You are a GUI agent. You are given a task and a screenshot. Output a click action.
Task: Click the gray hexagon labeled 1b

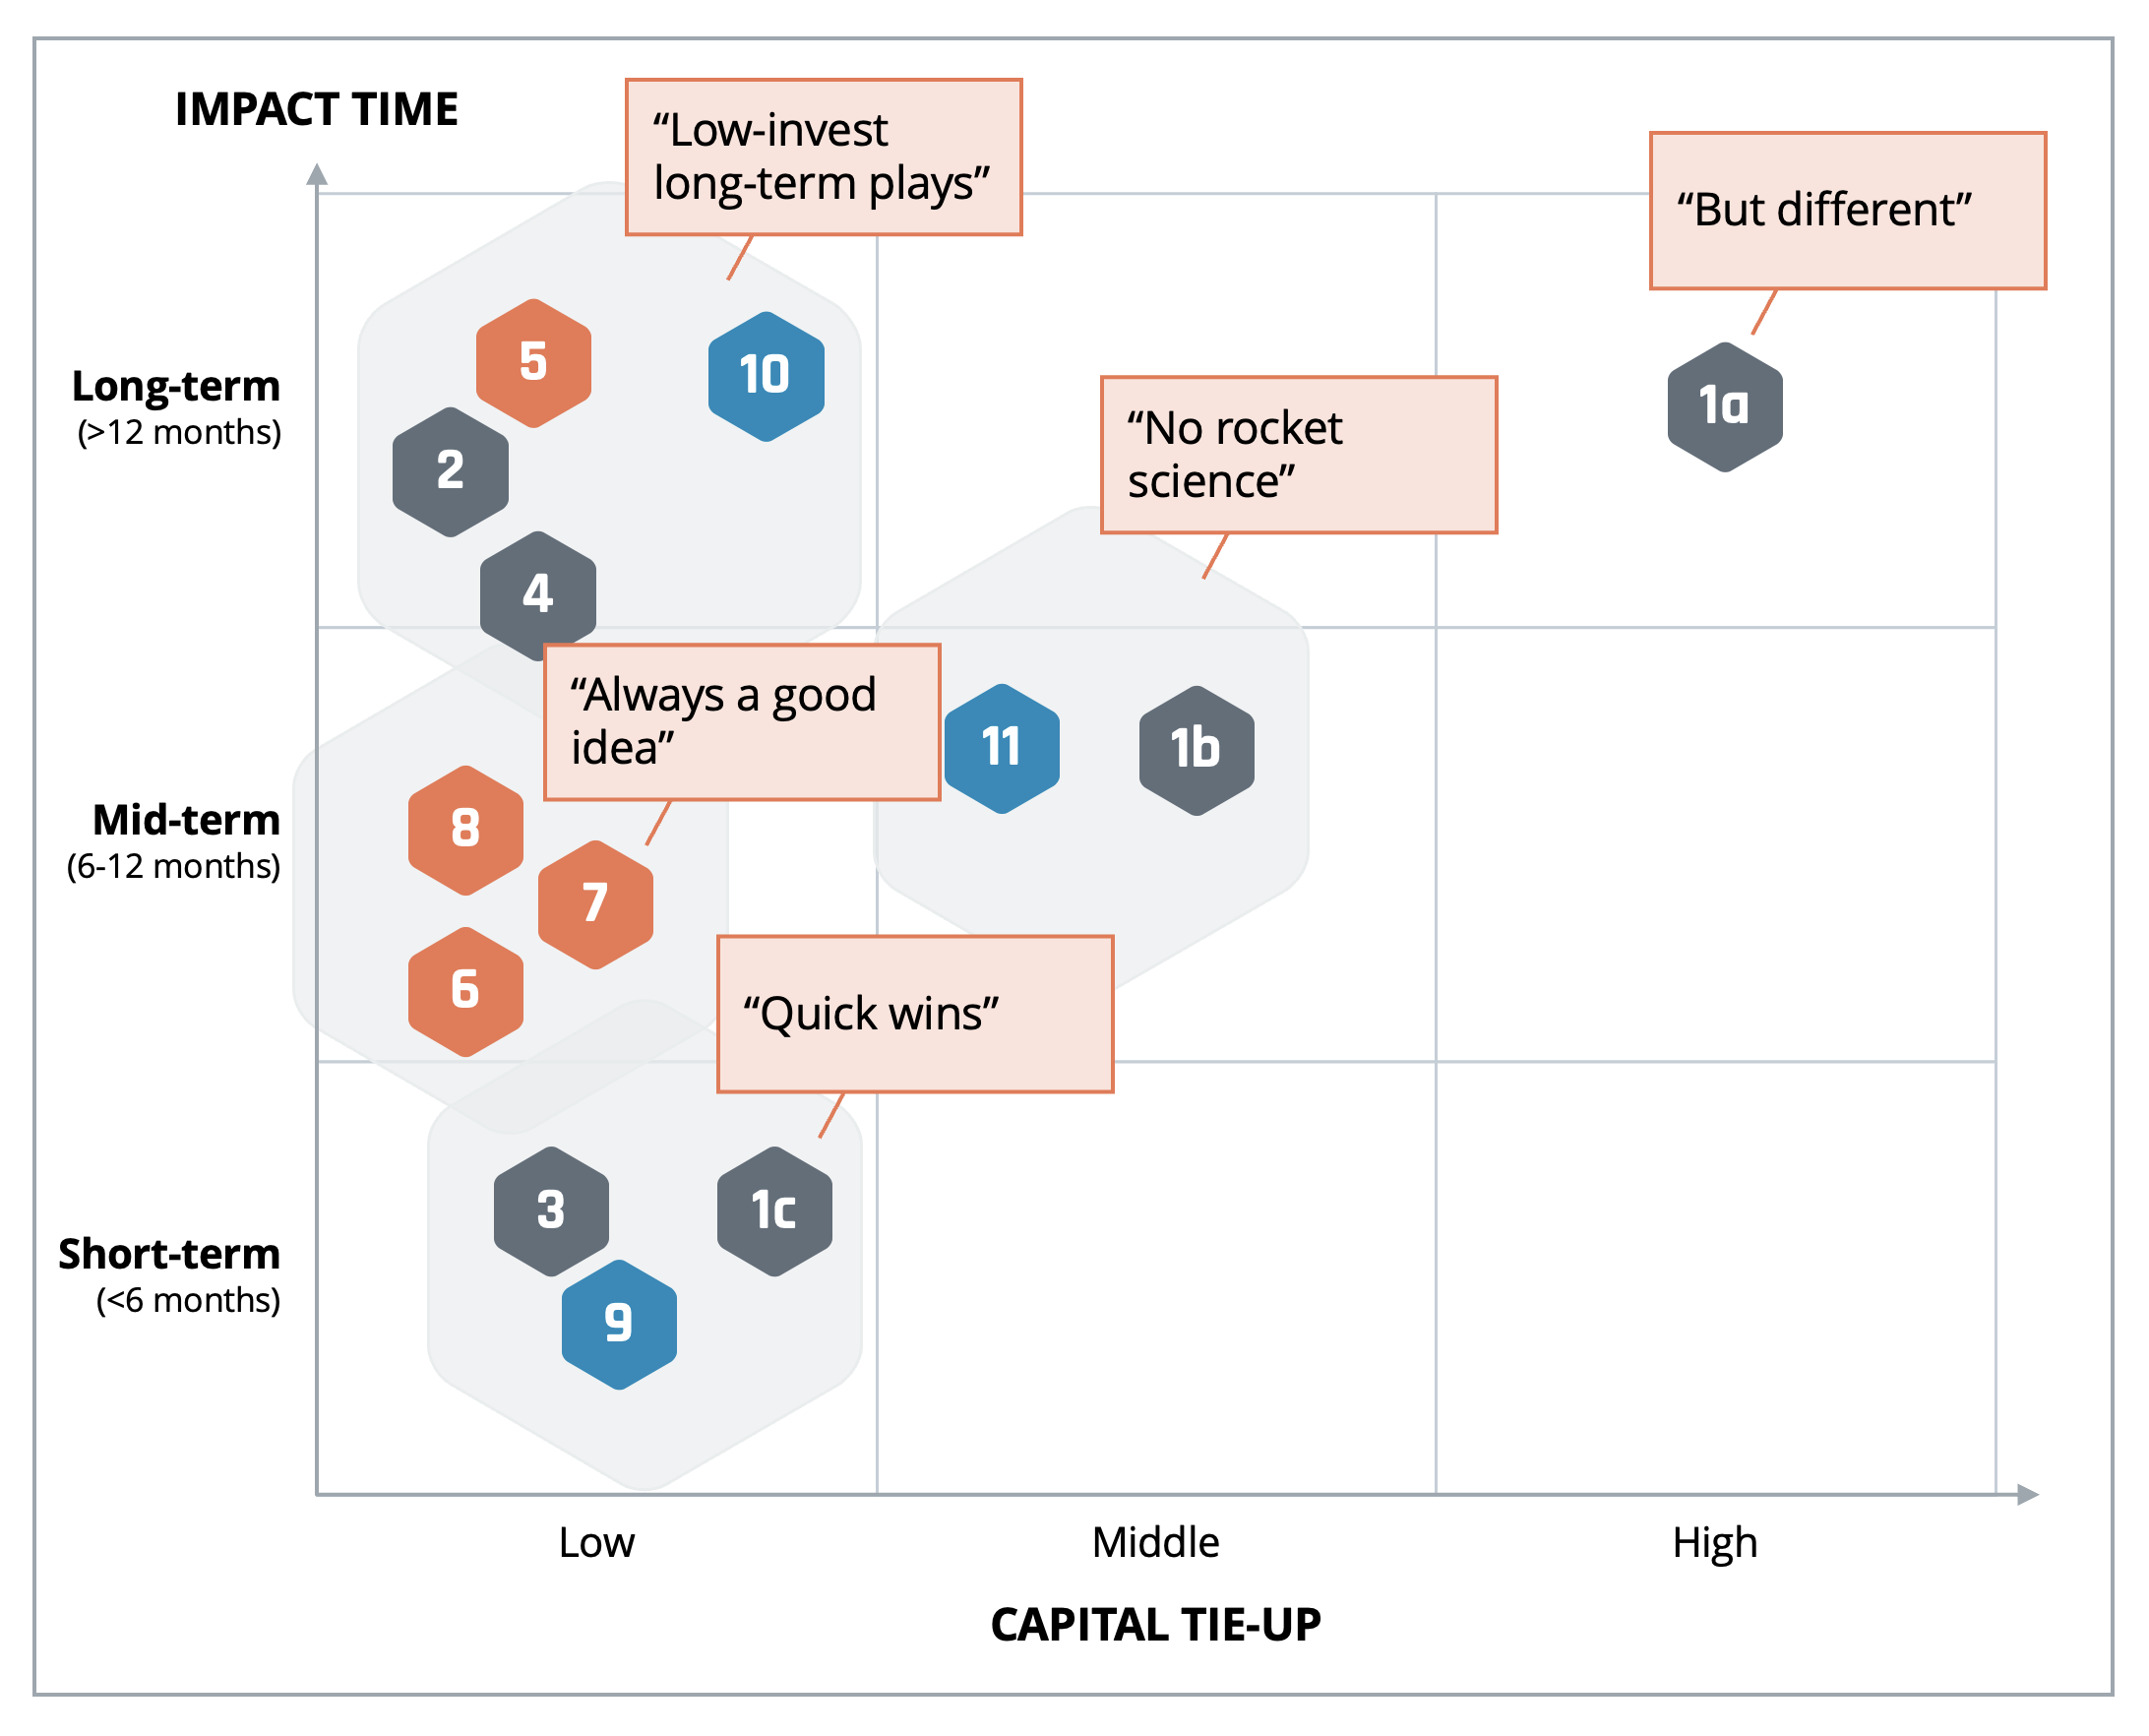[x=1198, y=751]
